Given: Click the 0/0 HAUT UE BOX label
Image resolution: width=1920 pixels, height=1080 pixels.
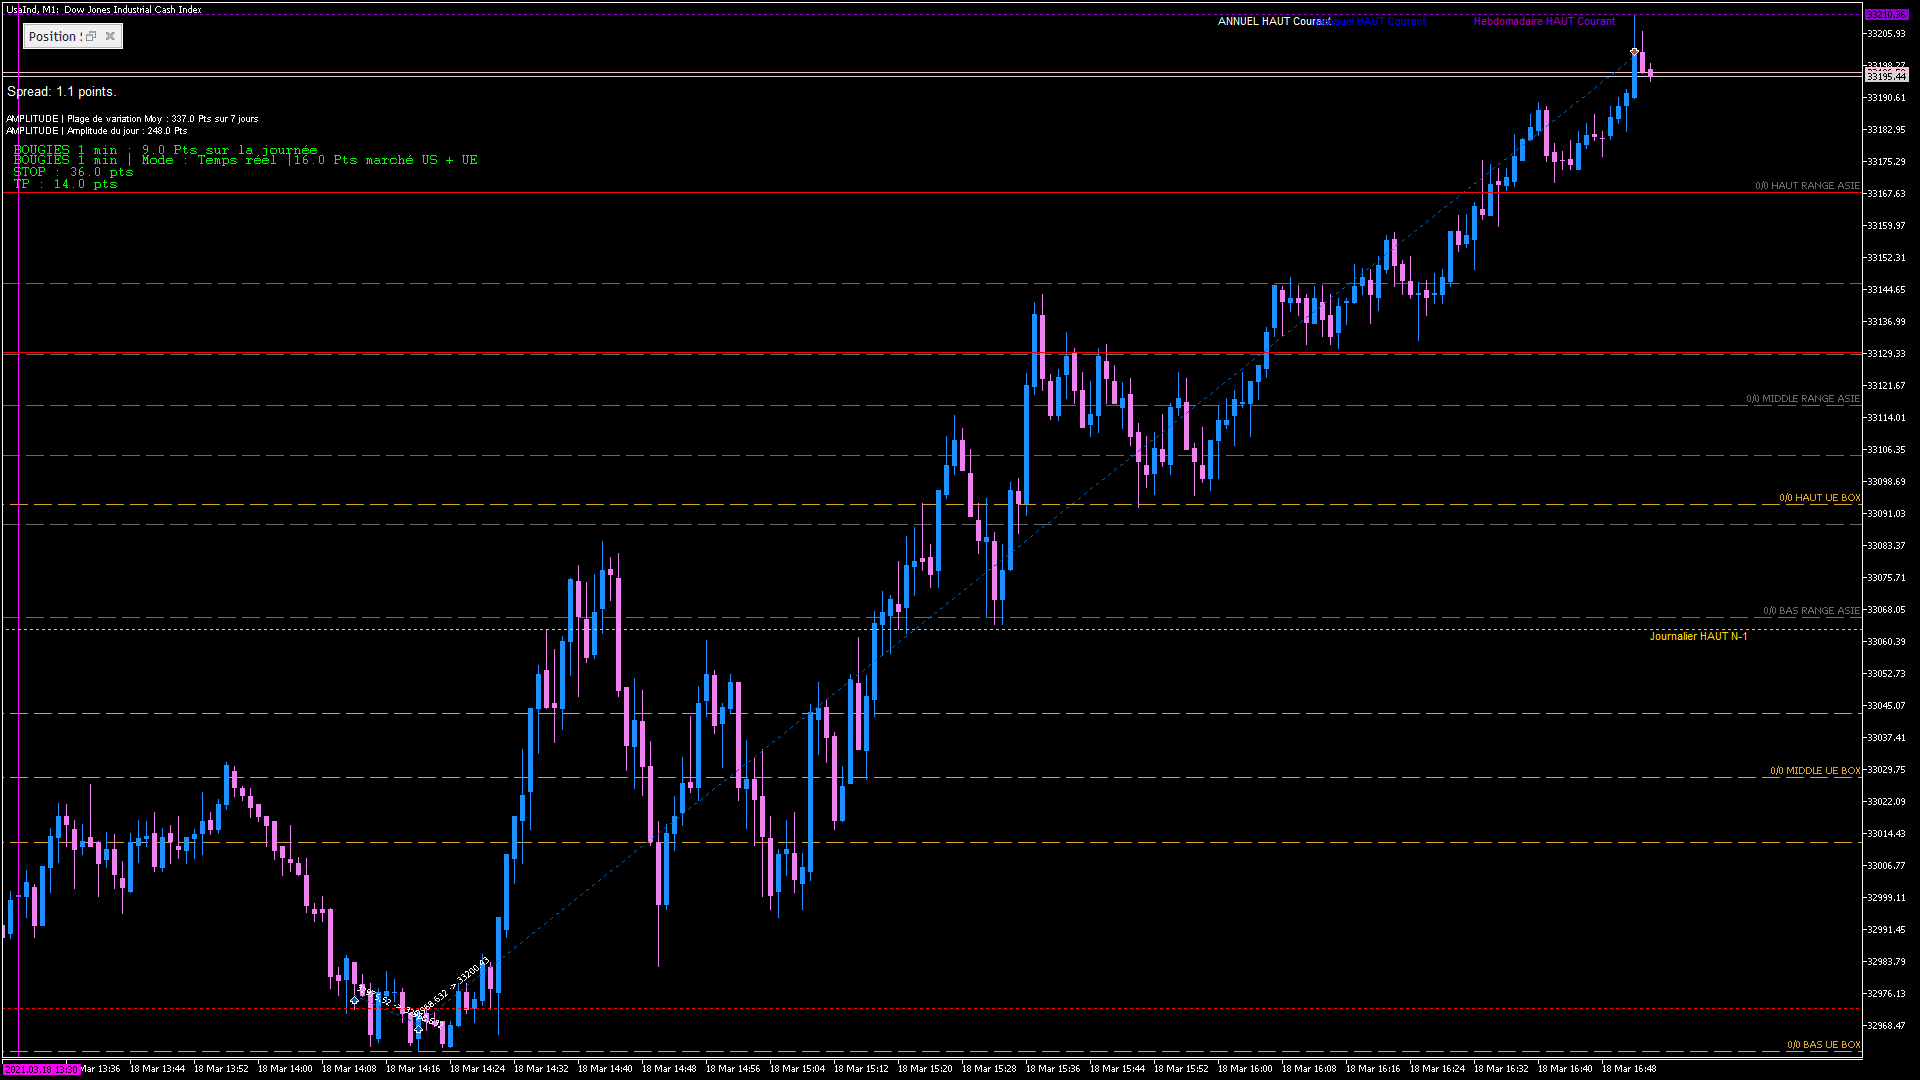Looking at the screenshot, I should pyautogui.click(x=1819, y=498).
